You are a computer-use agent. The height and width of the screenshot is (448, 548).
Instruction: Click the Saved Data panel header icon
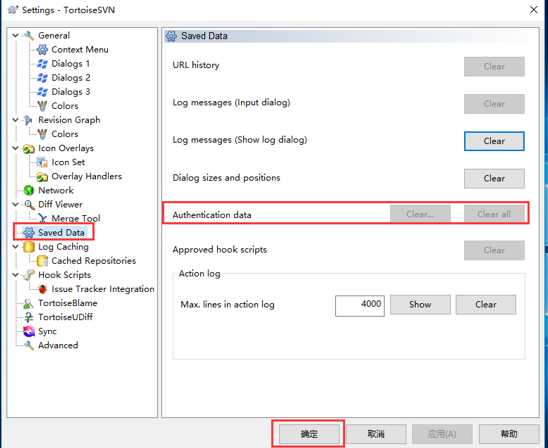click(171, 36)
